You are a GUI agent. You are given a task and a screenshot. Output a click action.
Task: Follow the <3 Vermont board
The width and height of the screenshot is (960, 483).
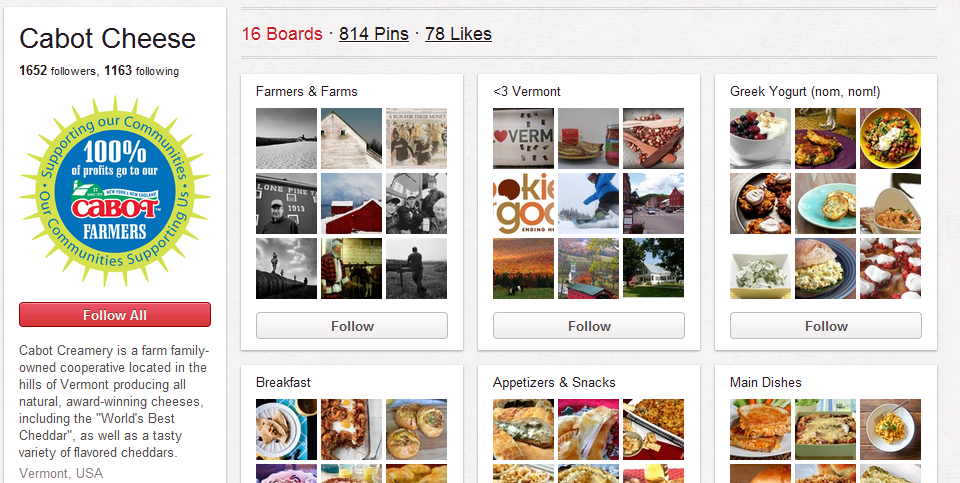click(x=589, y=326)
